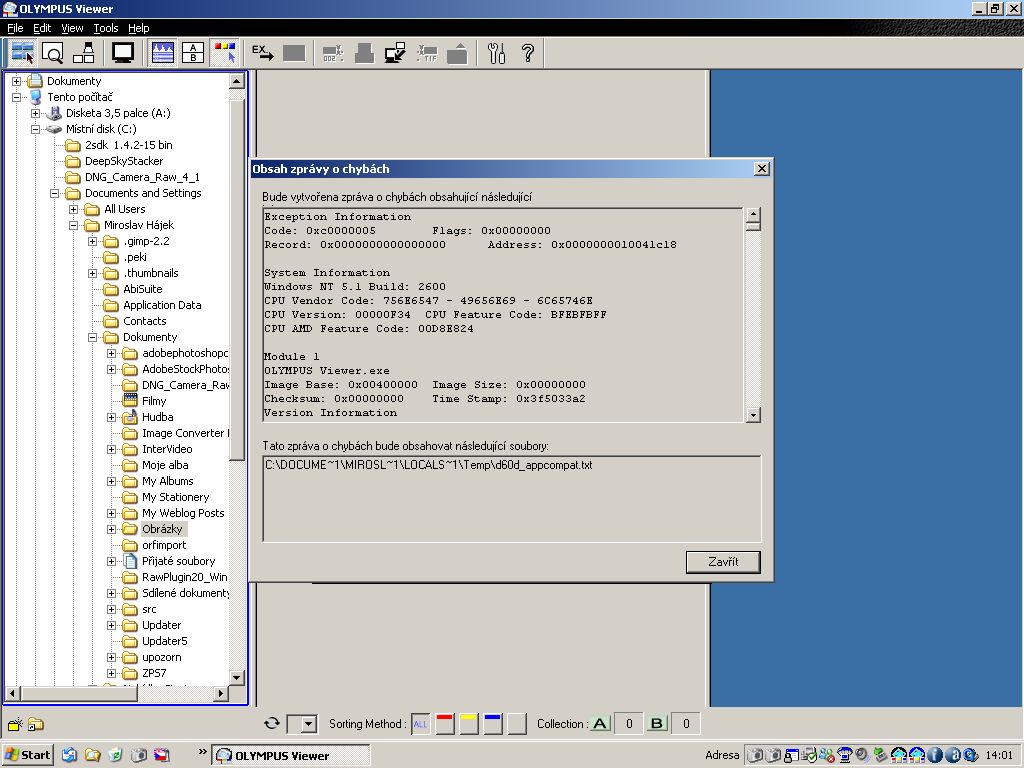Click the new folder icon at bottom left
This screenshot has width=1024, height=768.
tap(15, 725)
